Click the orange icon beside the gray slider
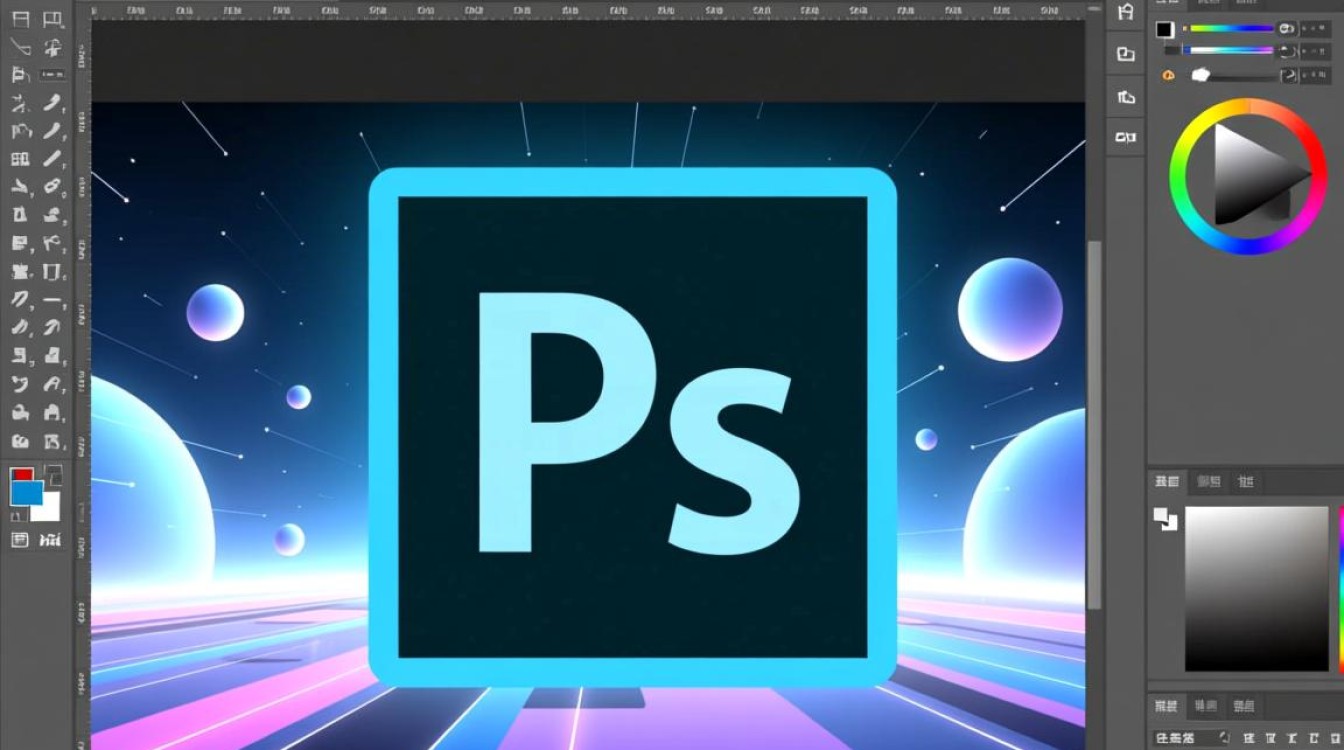This screenshot has height=750, width=1344. coord(1168,75)
